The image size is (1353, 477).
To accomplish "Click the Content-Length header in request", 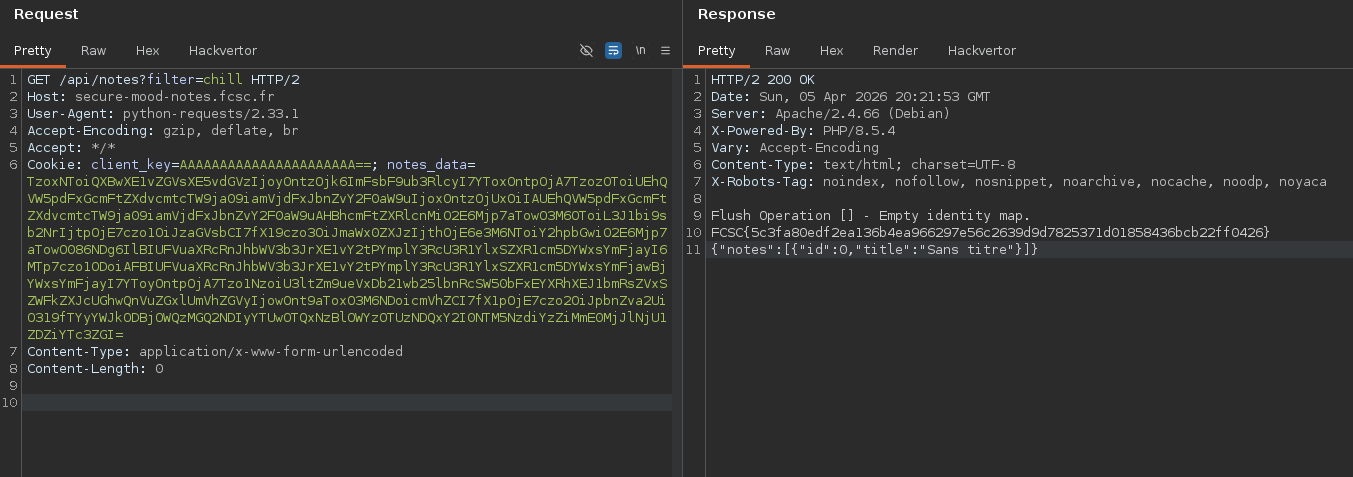I will pos(95,368).
